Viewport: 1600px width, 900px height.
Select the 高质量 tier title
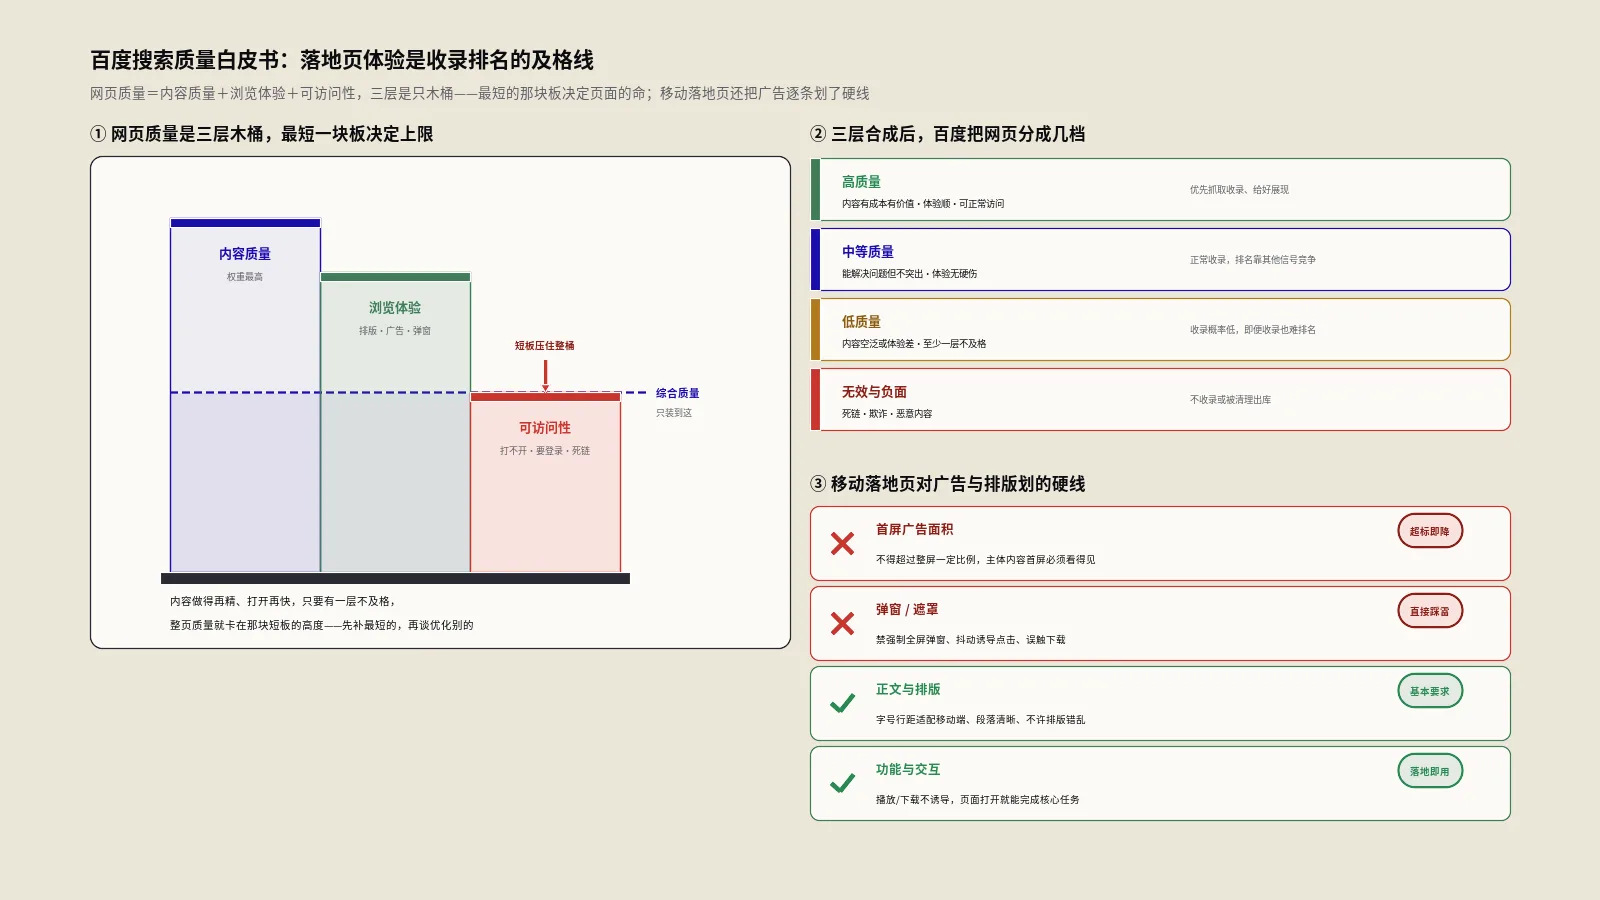(x=861, y=182)
